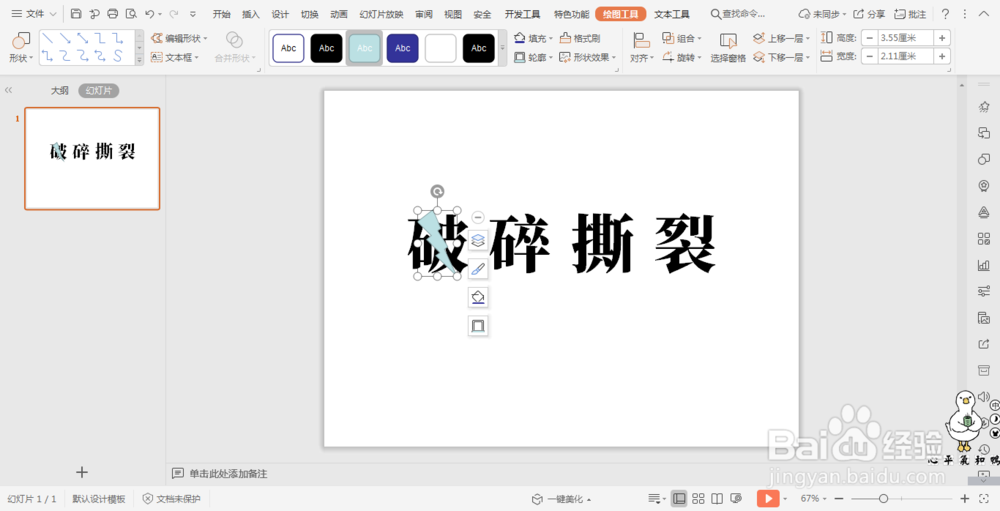Open Print Preview from quick access bar
Viewport: 1000px width, 511px height.
pyautogui.click(x=131, y=13)
